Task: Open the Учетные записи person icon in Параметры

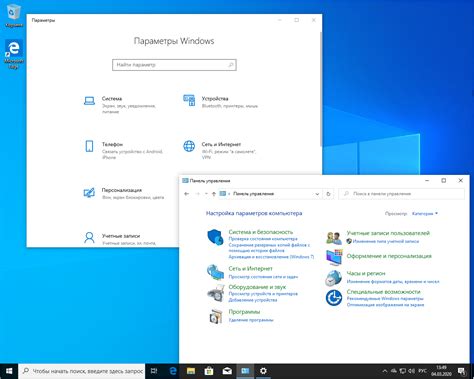Action: click(89, 238)
